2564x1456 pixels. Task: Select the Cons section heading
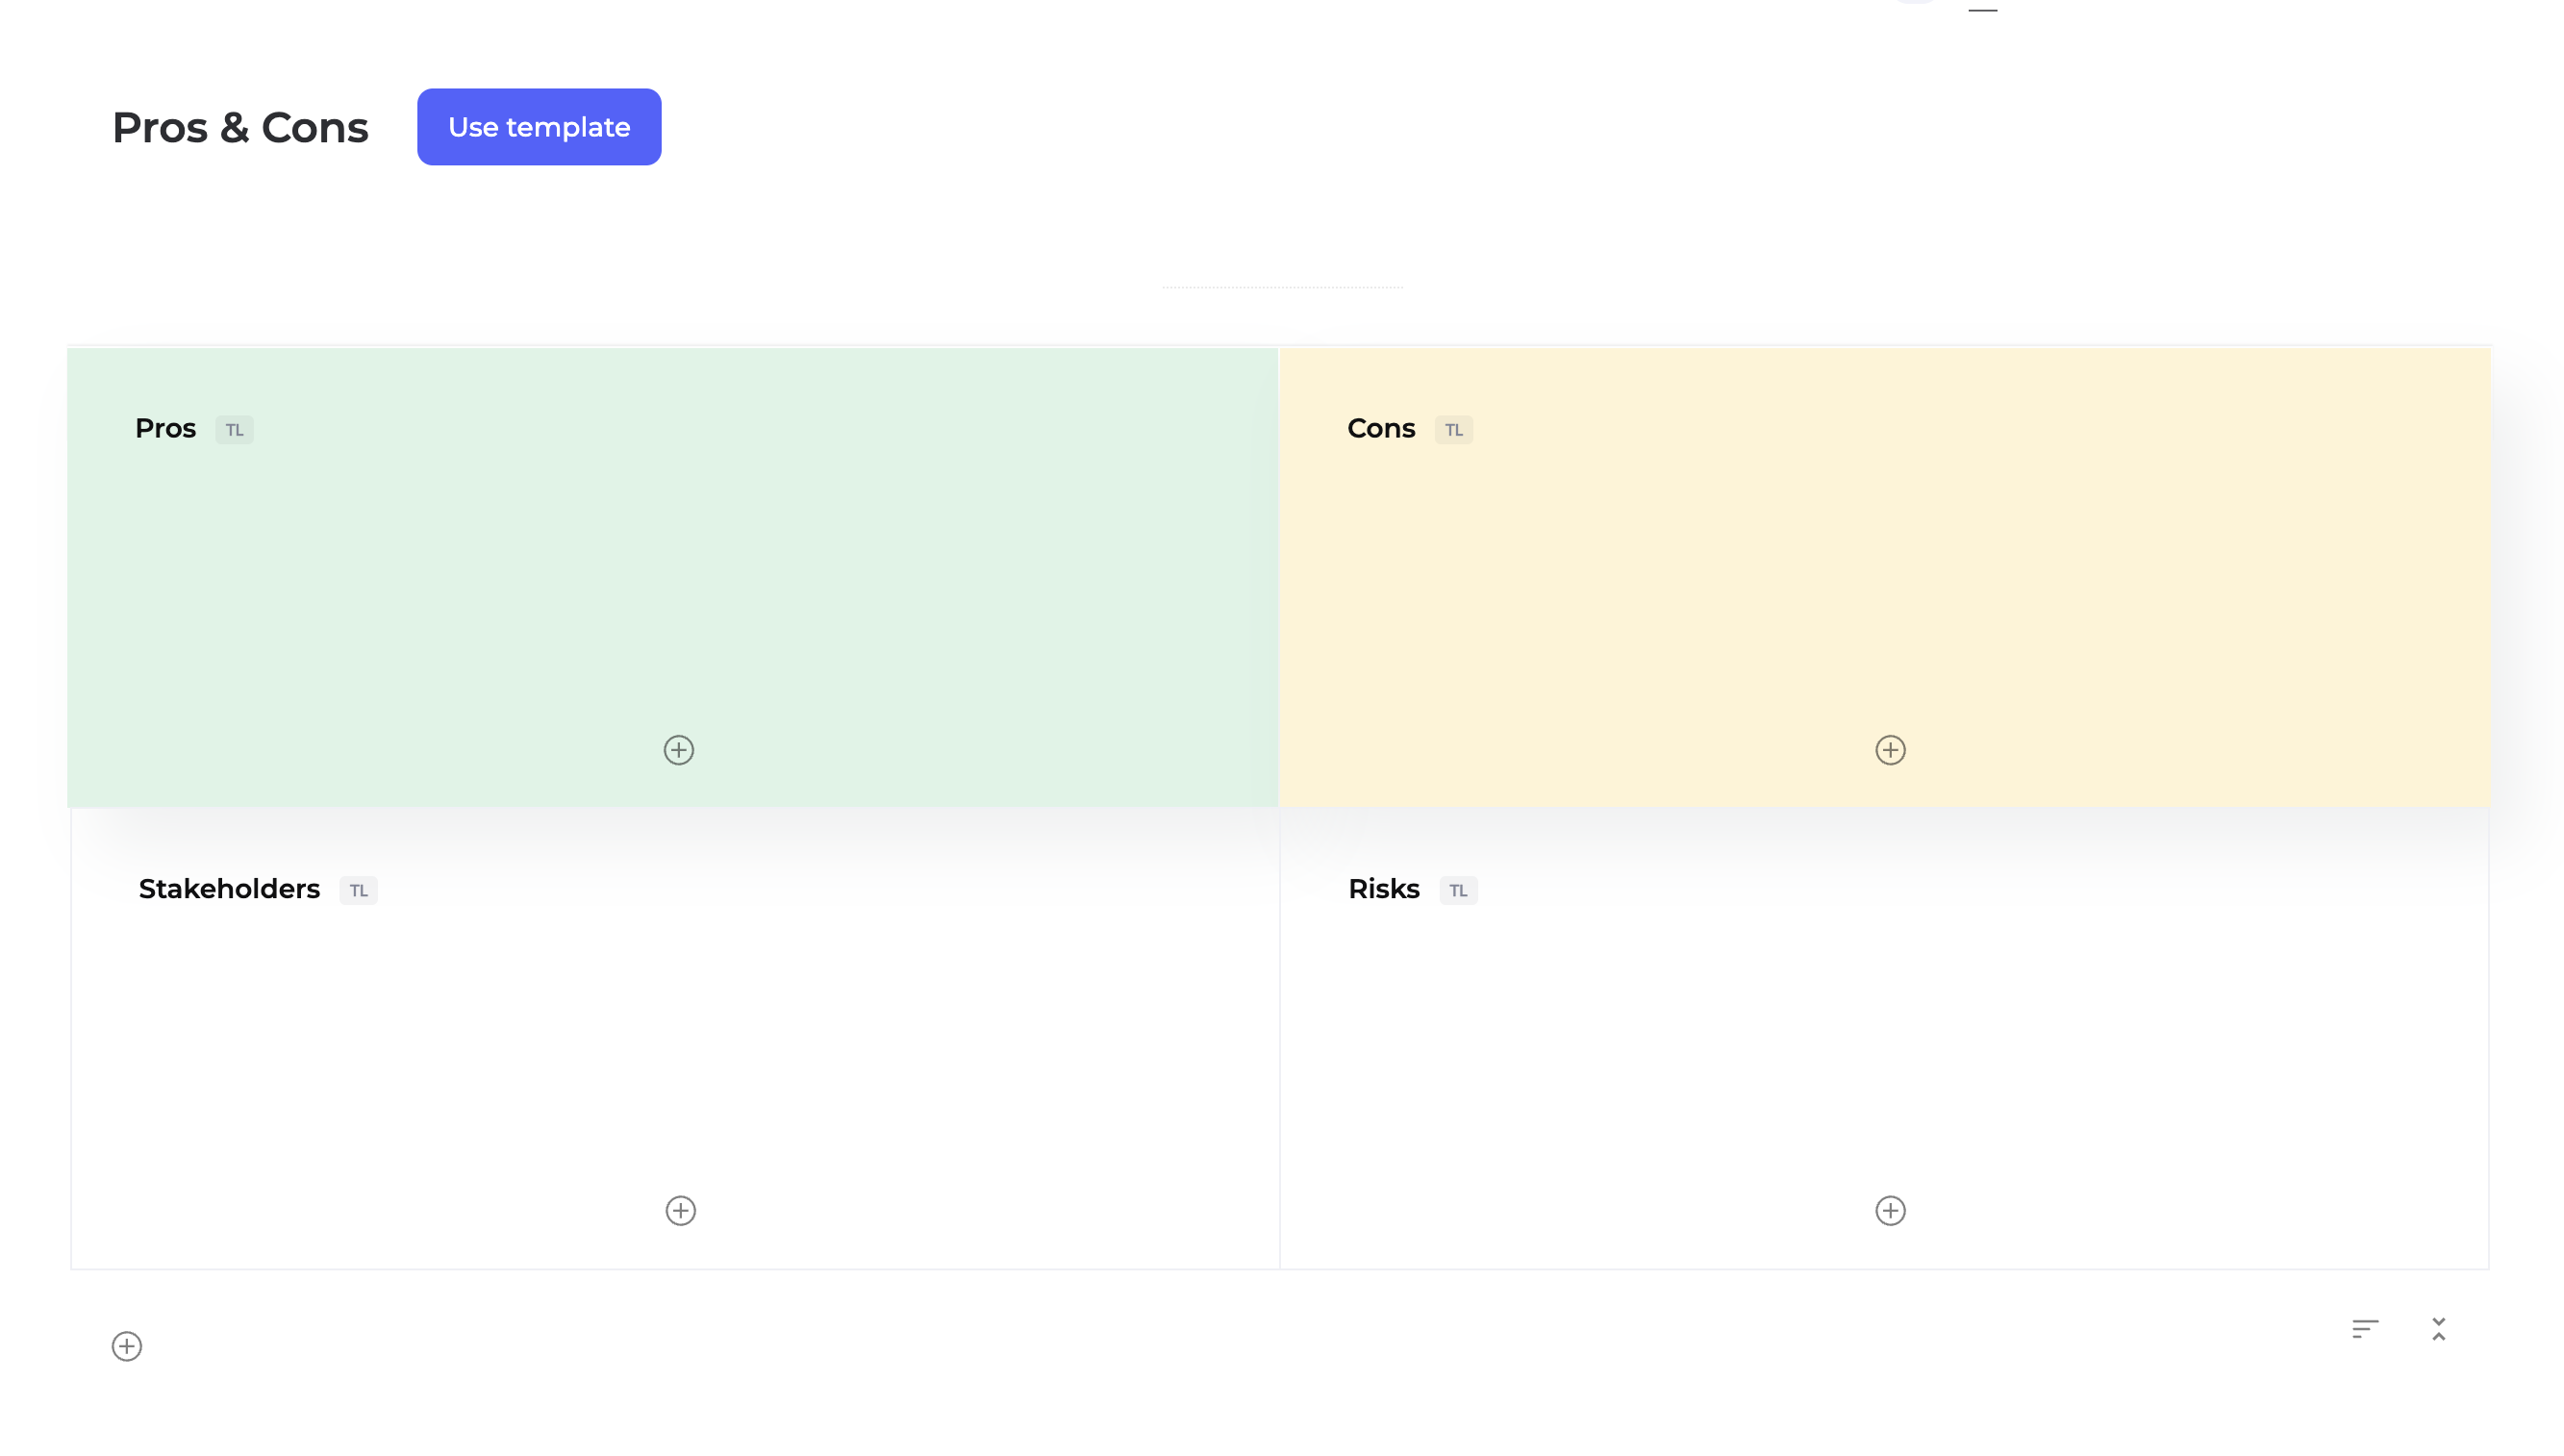click(1381, 429)
